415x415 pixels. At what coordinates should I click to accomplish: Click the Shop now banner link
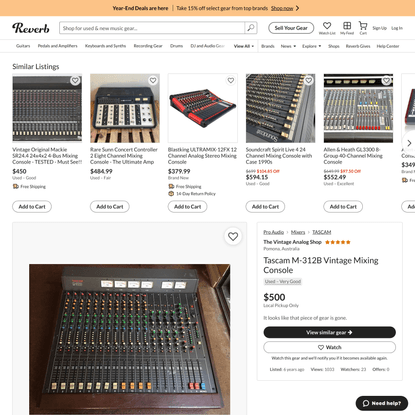pyautogui.click(x=282, y=8)
